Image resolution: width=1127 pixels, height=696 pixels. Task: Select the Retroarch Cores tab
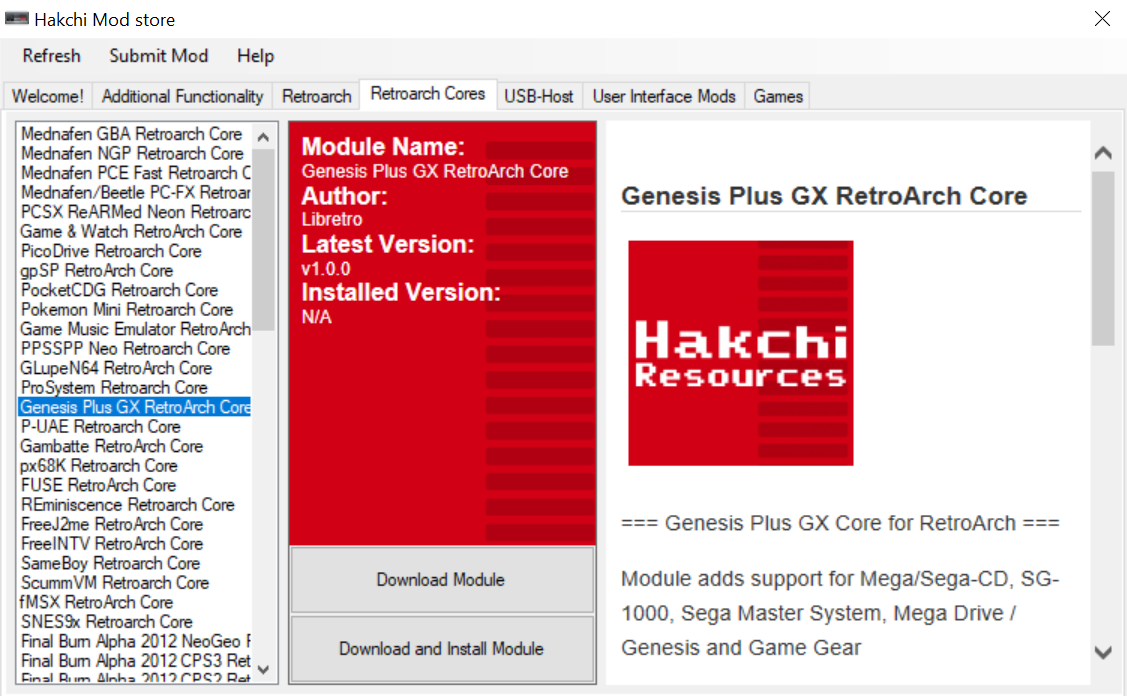pyautogui.click(x=428, y=94)
